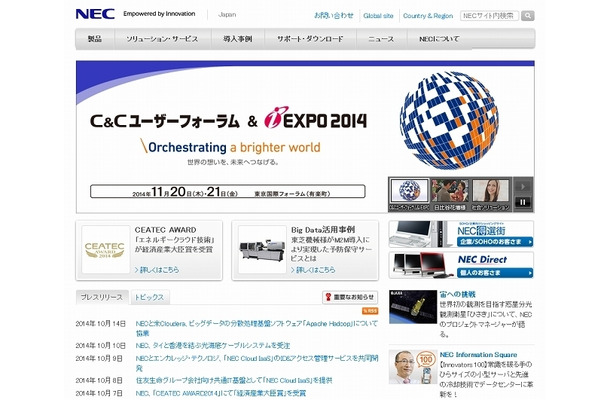
Task: Open 詳しくはこちら under CEATEC AWARD
Action: pos(157,269)
